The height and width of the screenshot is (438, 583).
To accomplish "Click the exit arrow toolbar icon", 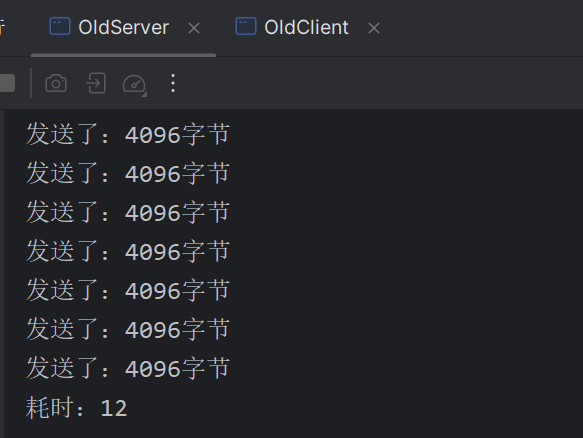I will point(96,83).
